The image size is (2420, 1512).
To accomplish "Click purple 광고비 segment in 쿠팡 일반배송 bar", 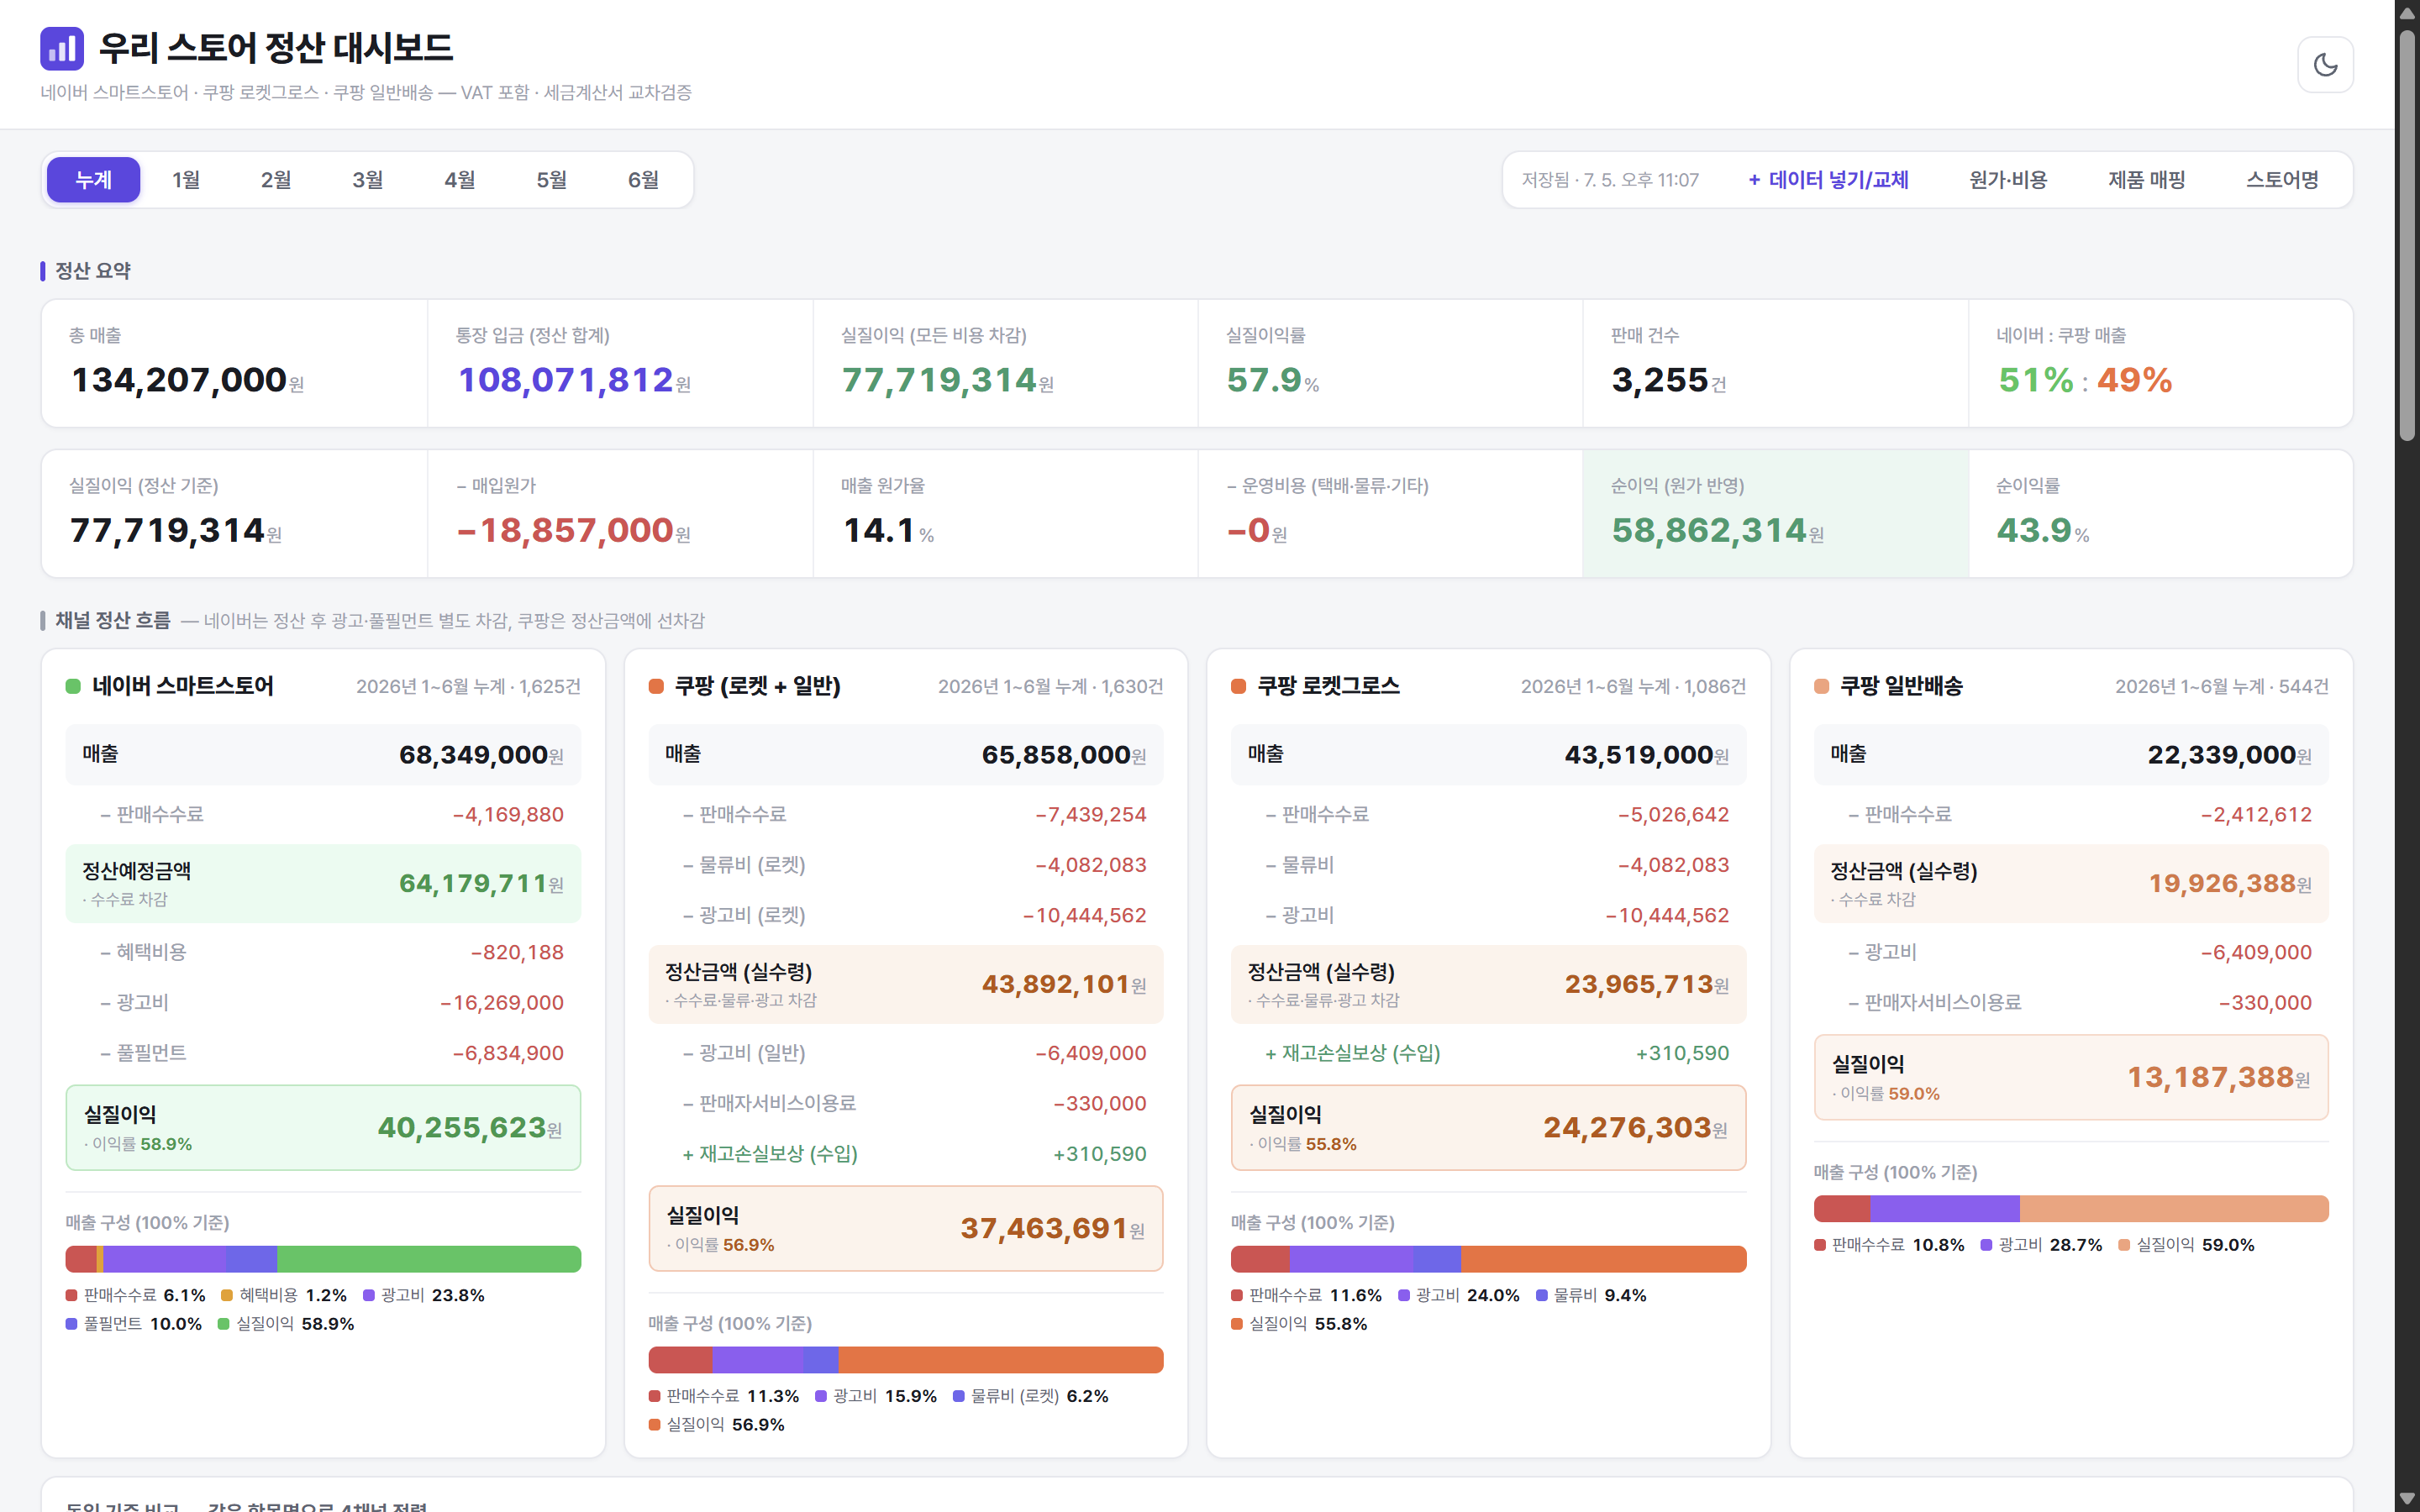I will pyautogui.click(x=1945, y=1209).
